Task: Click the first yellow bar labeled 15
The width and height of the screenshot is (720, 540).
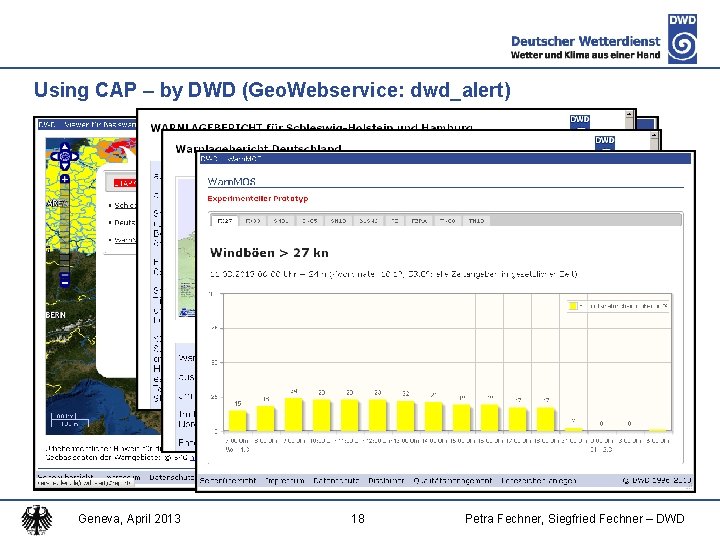Action: click(x=238, y=421)
